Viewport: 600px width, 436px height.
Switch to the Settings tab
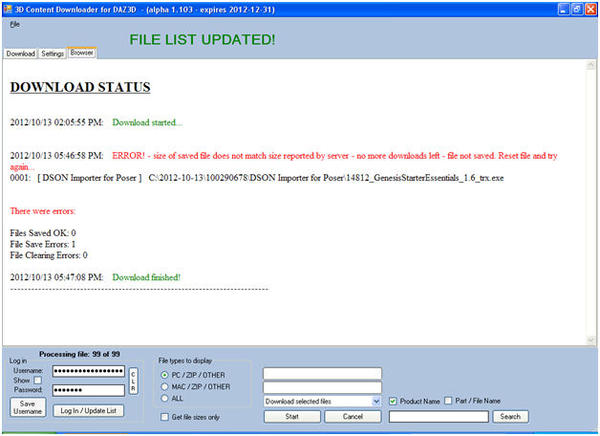pyautogui.click(x=52, y=54)
